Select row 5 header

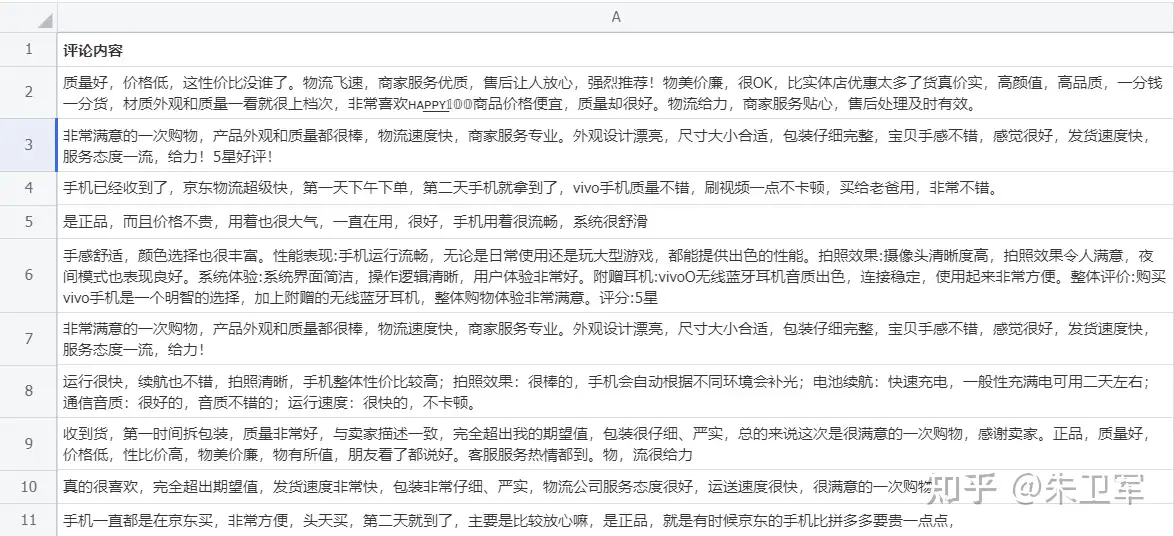tap(28, 222)
